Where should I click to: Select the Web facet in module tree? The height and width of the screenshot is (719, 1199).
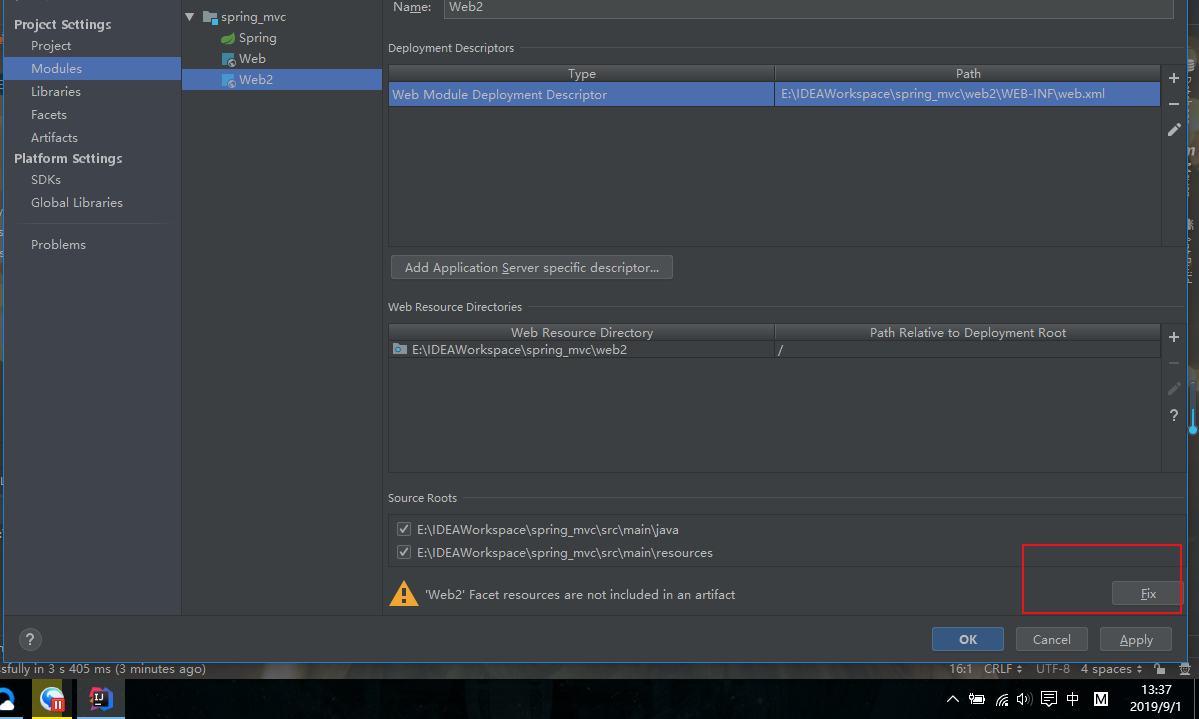(x=252, y=59)
